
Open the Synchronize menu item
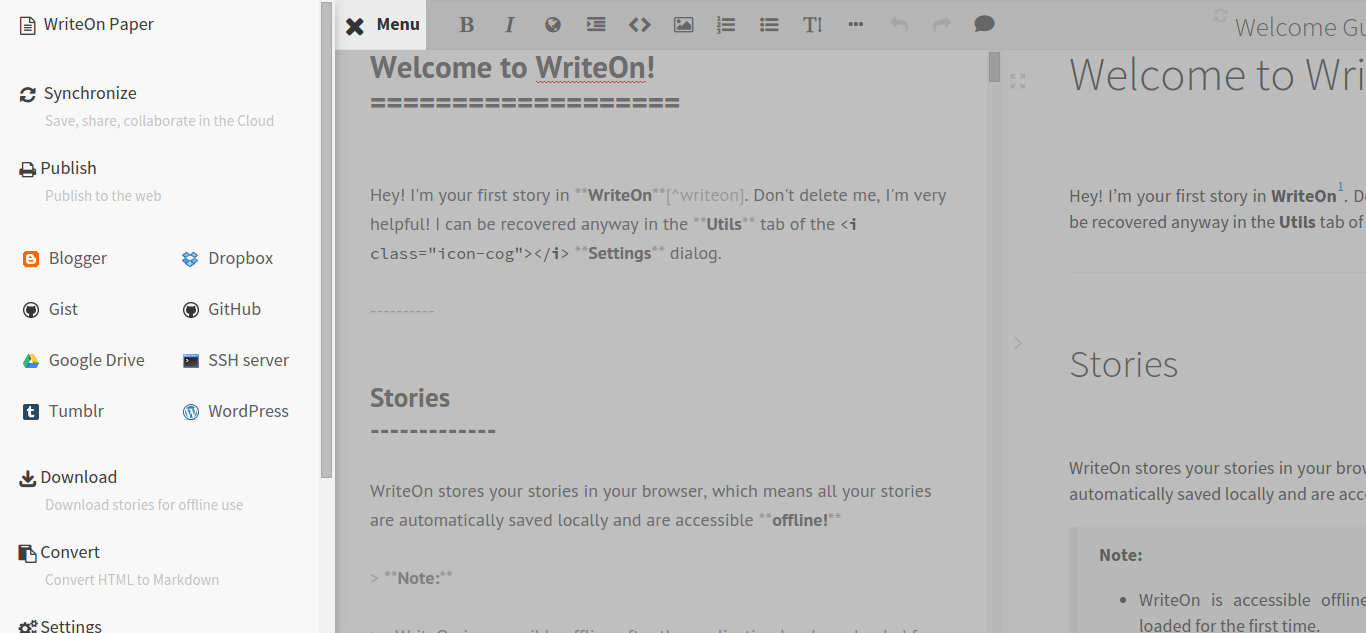[78, 93]
